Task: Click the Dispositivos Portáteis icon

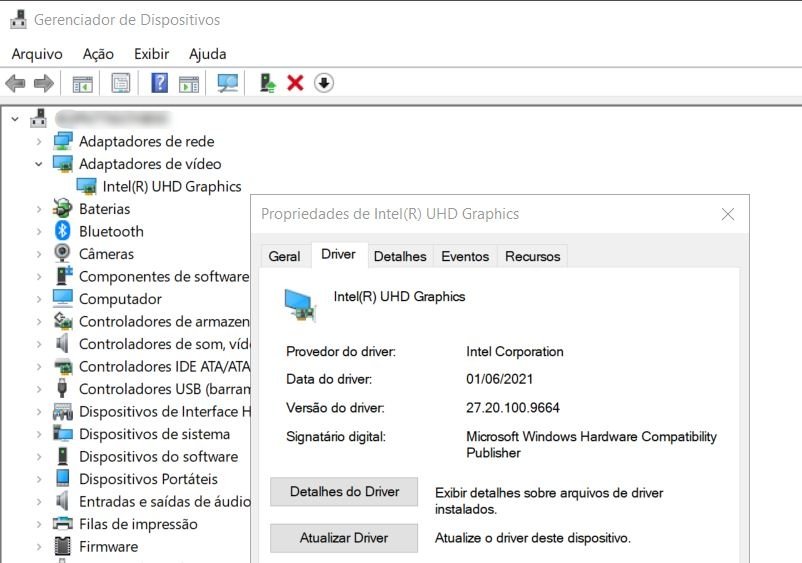Action: click(62, 479)
